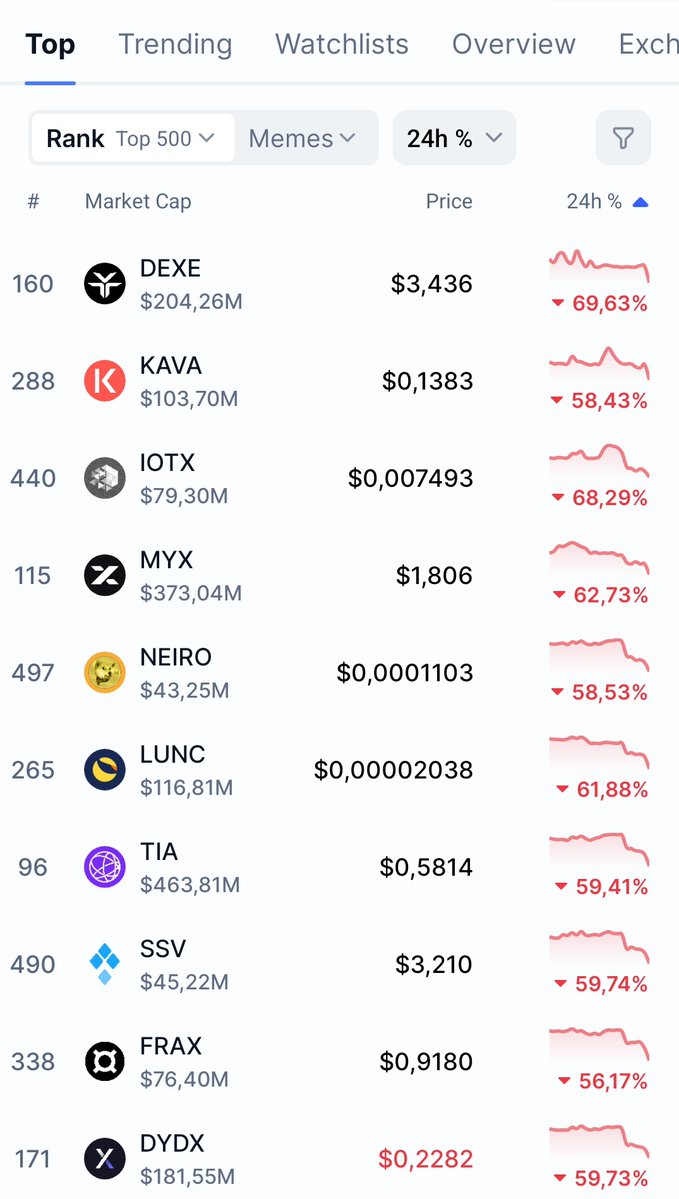
Task: Open the 24h % timeframe dropdown
Action: coord(454,138)
